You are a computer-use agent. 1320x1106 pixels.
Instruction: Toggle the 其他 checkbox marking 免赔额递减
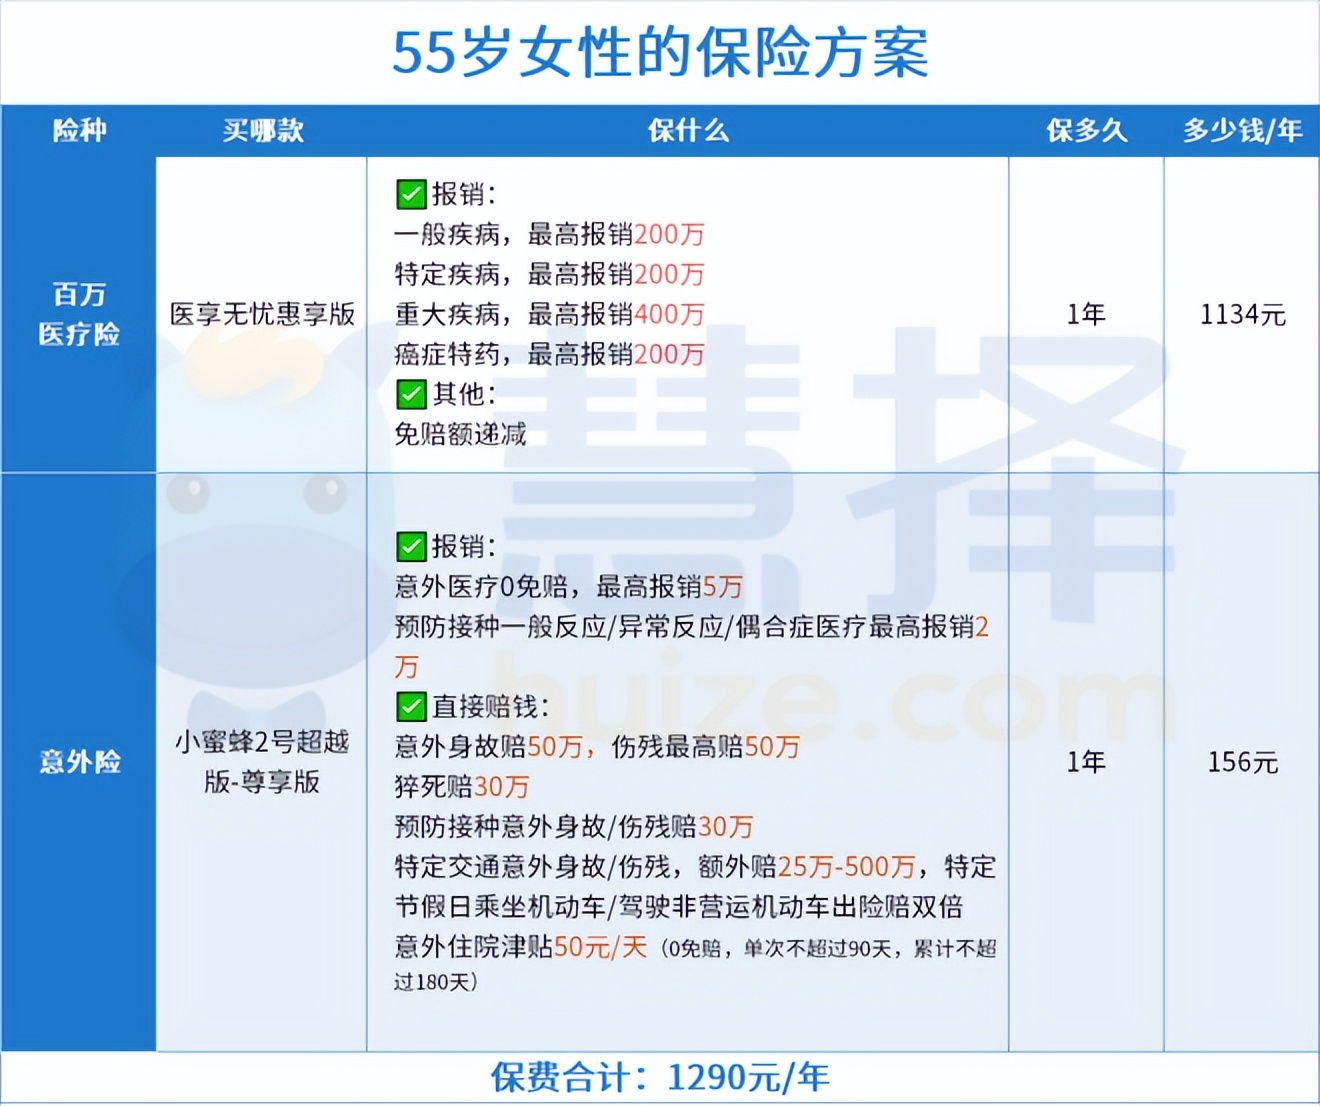click(411, 394)
